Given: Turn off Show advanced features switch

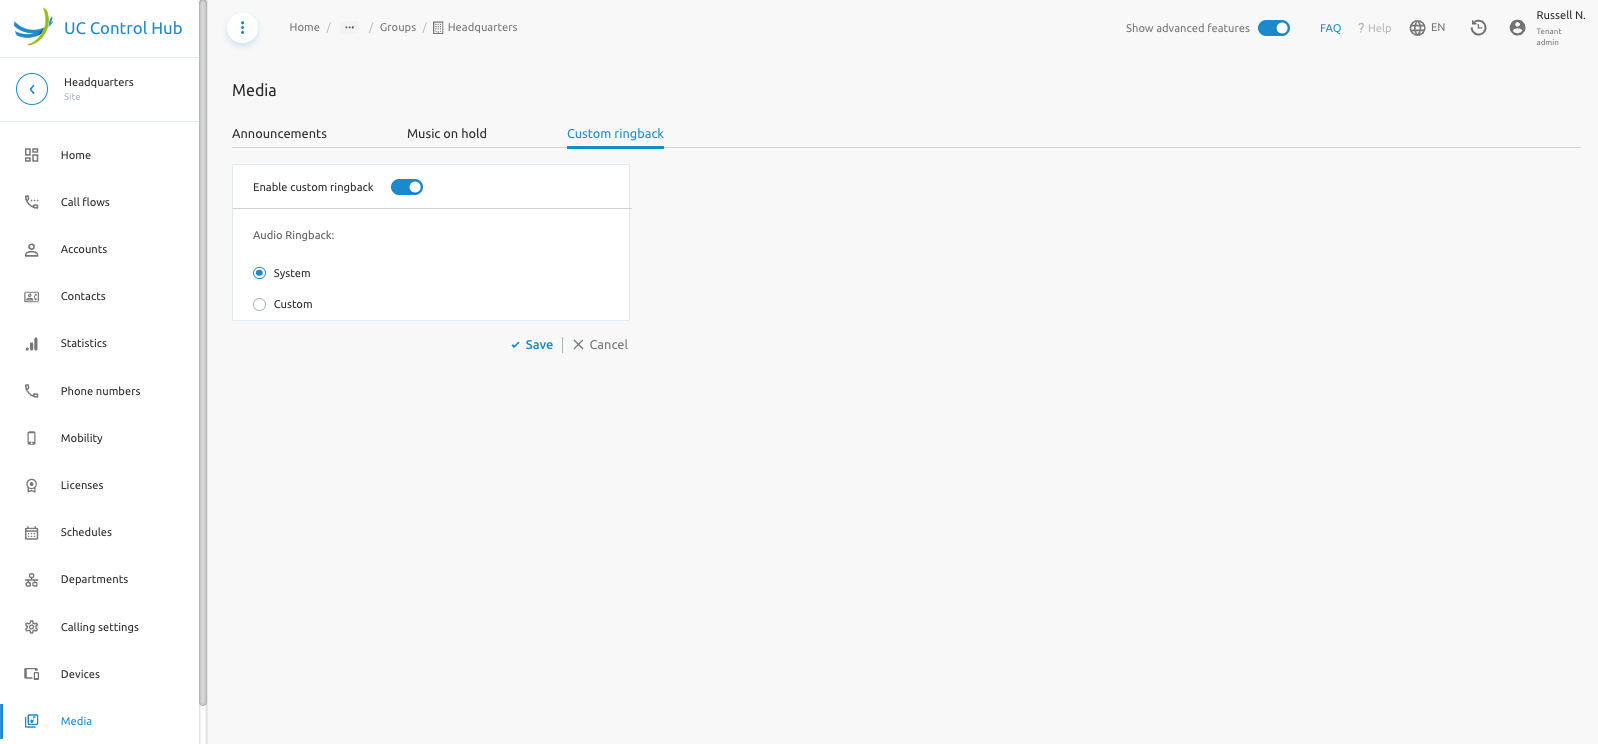Looking at the screenshot, I should tap(1273, 28).
